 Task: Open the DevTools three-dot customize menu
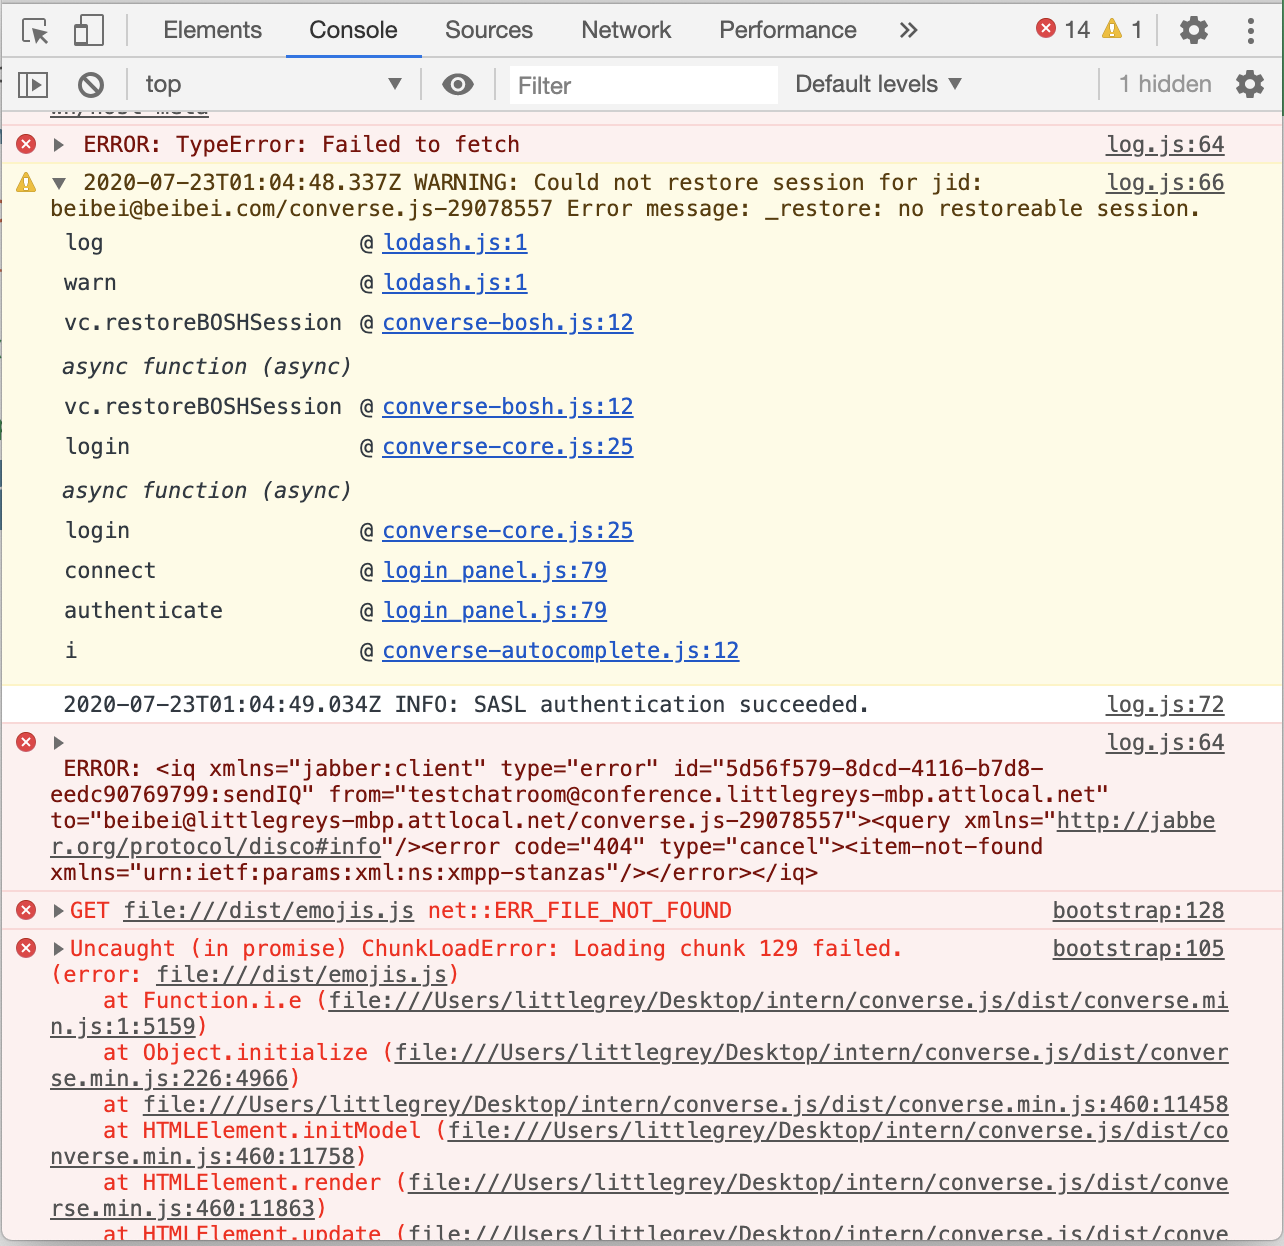[x=1250, y=30]
